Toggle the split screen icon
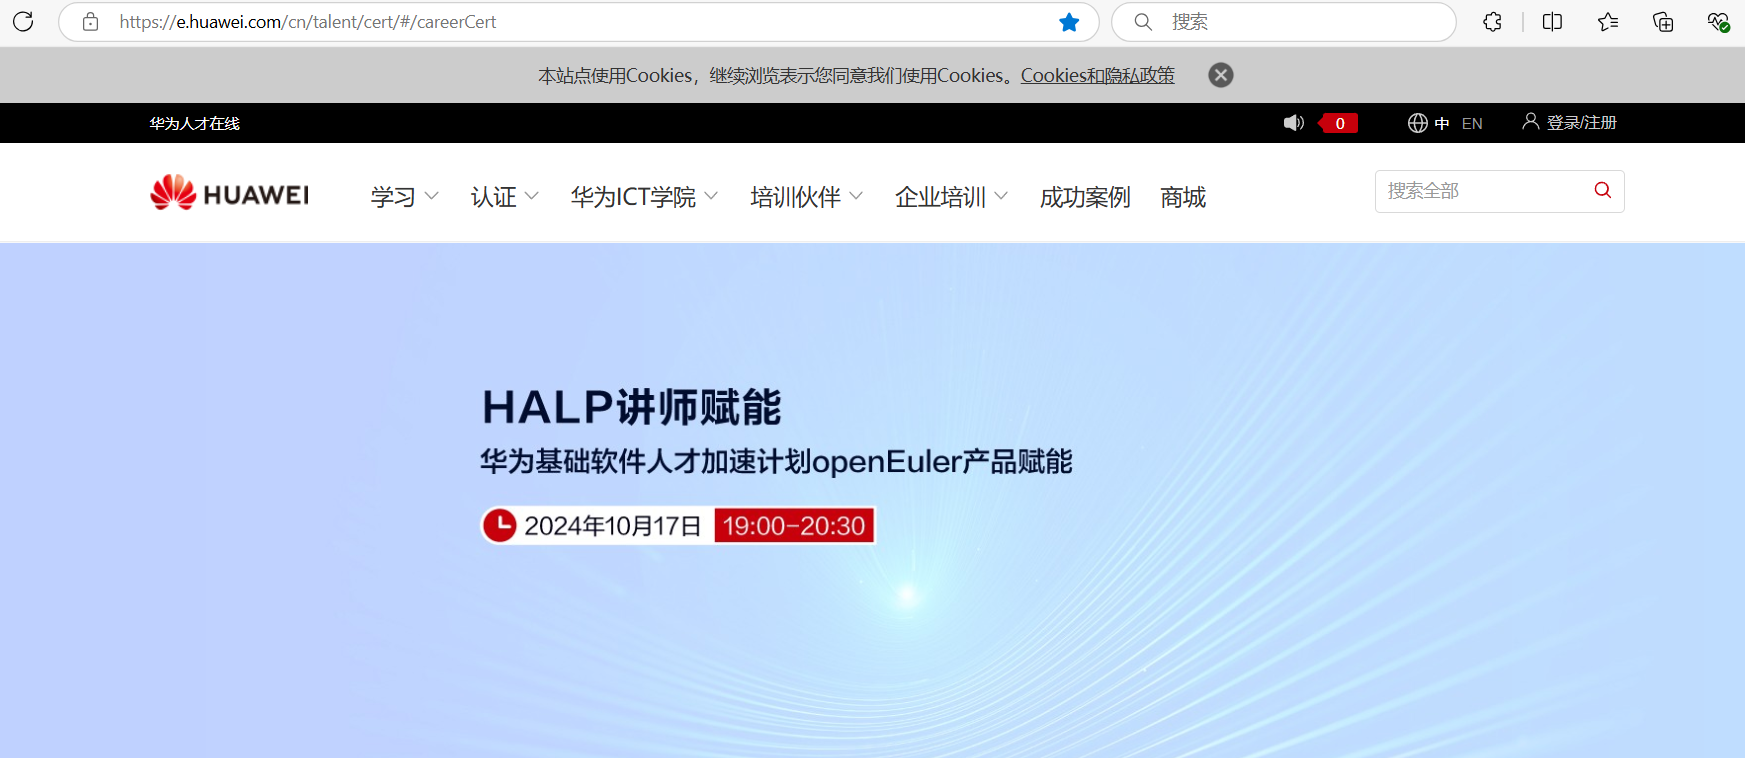 (x=1552, y=22)
